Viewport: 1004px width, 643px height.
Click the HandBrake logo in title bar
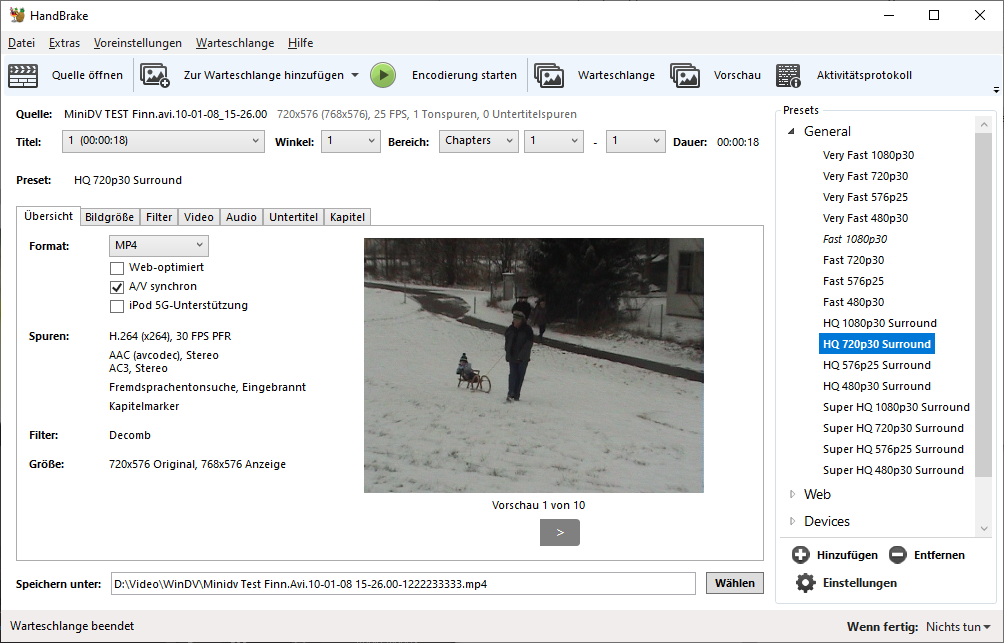[17, 15]
